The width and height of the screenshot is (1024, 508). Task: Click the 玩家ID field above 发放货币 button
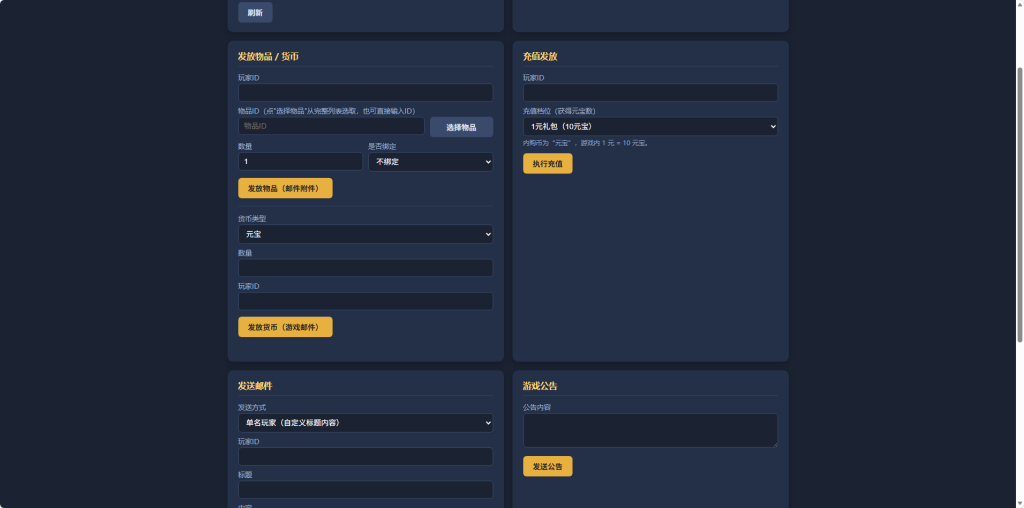365,301
